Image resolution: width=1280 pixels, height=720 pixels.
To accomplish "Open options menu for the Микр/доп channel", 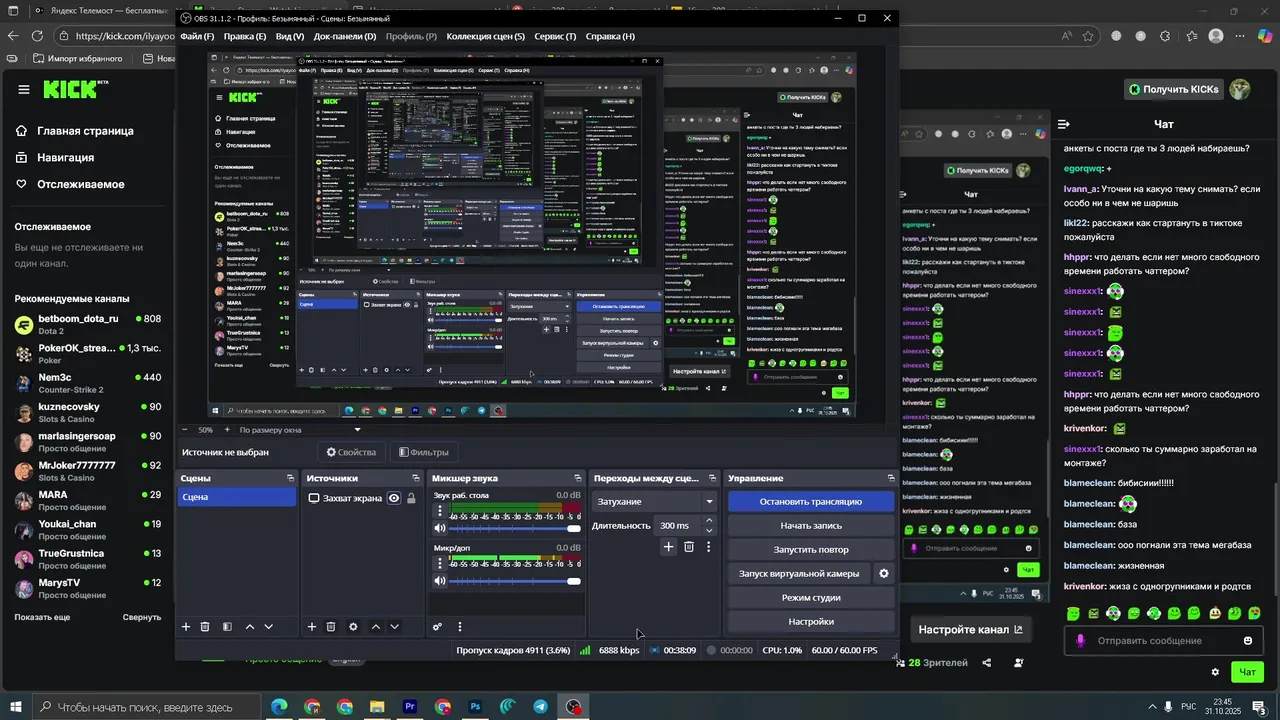I will click(439, 563).
